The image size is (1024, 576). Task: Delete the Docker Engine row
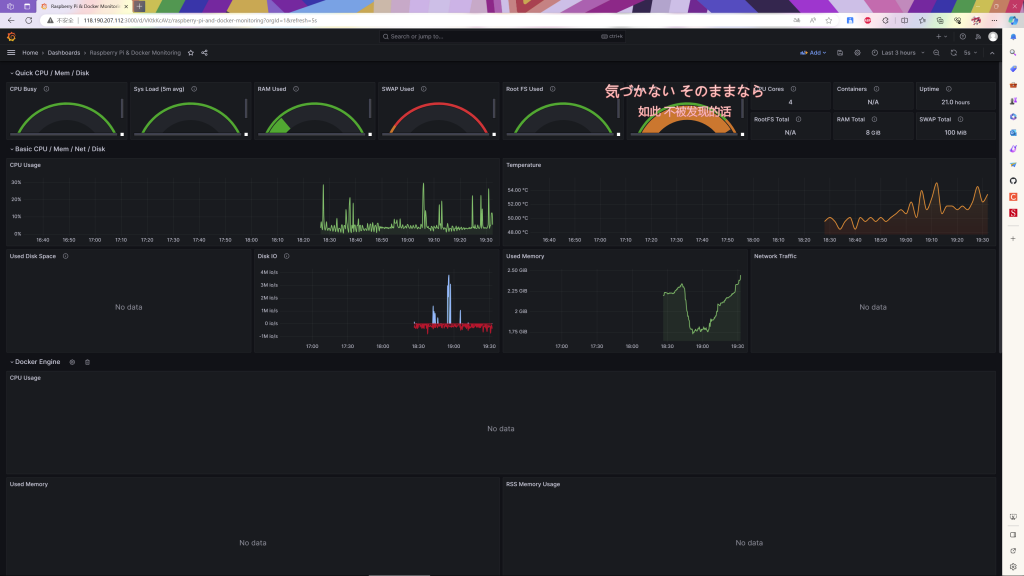(88, 362)
